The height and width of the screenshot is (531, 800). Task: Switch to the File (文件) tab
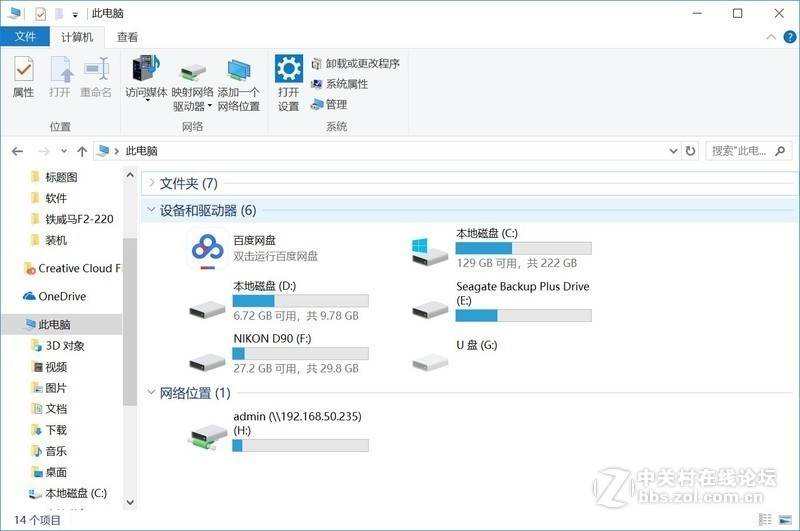coord(25,37)
